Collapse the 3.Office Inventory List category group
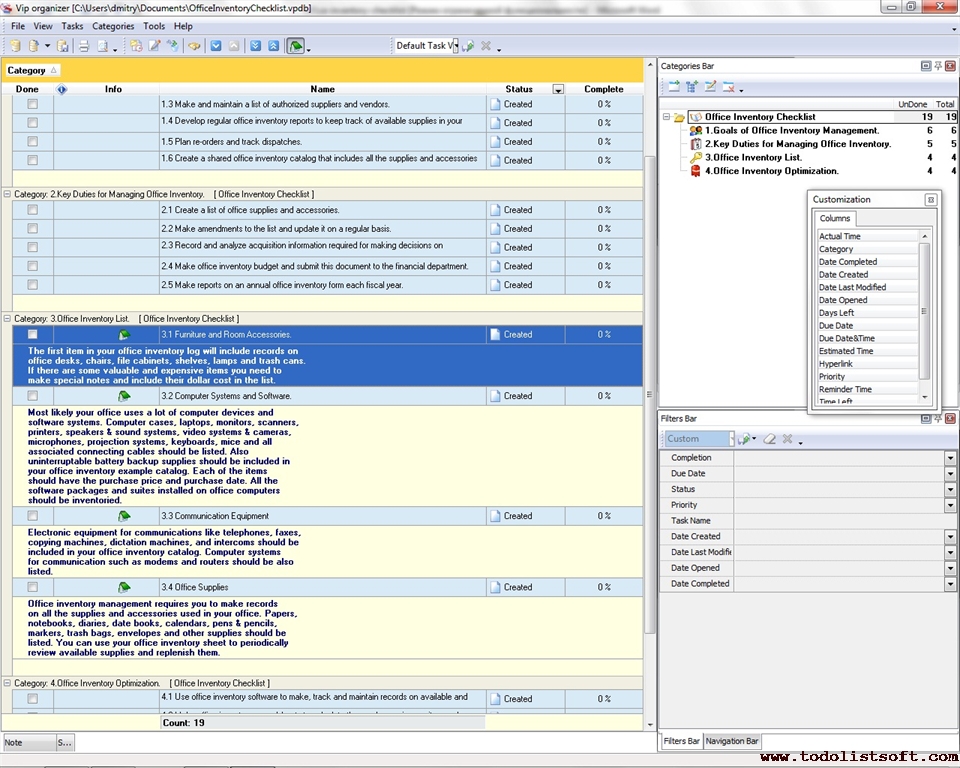 (8, 319)
